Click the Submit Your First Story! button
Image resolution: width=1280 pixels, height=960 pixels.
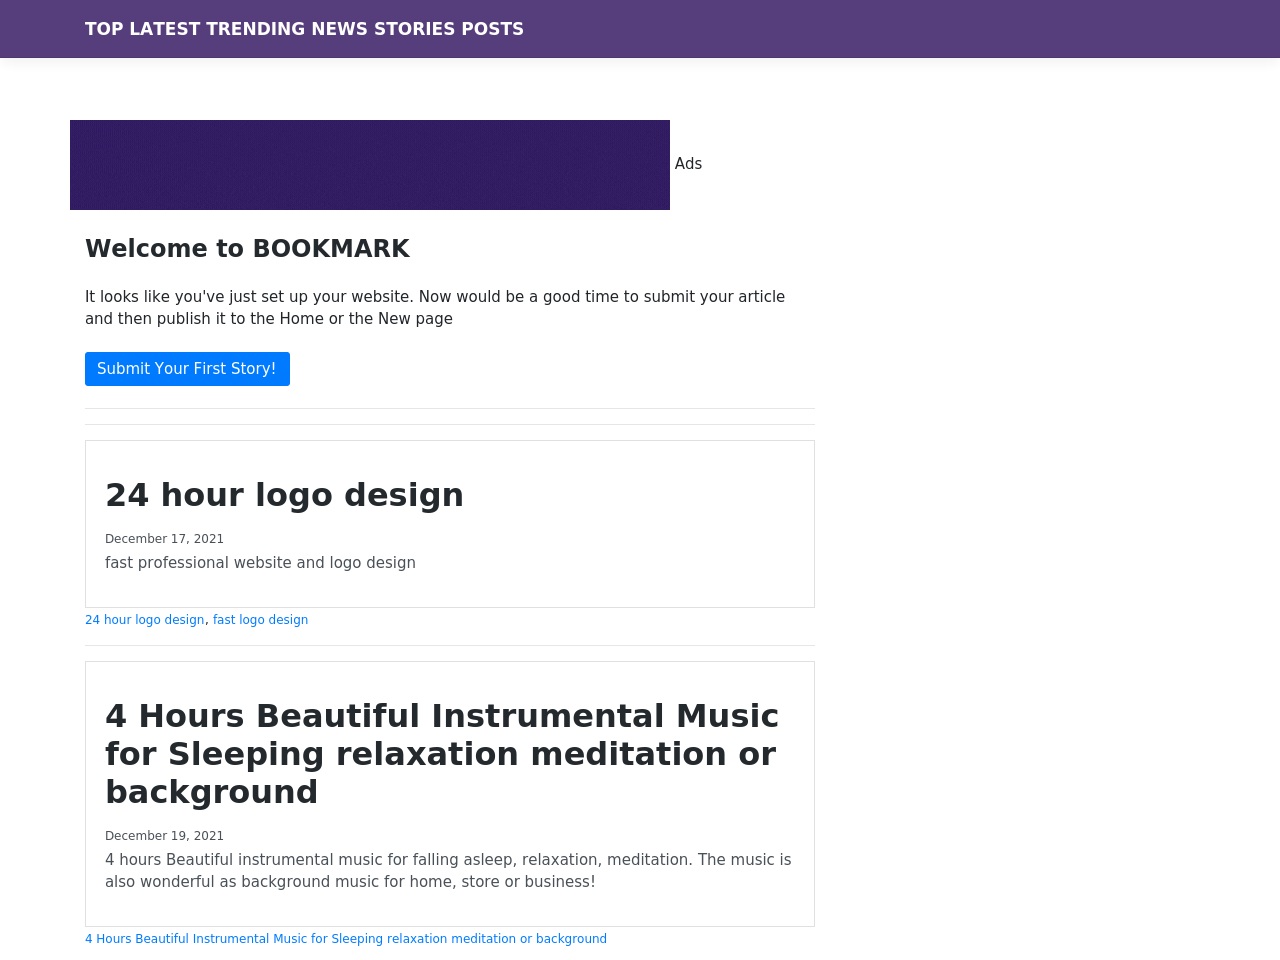[x=187, y=369]
